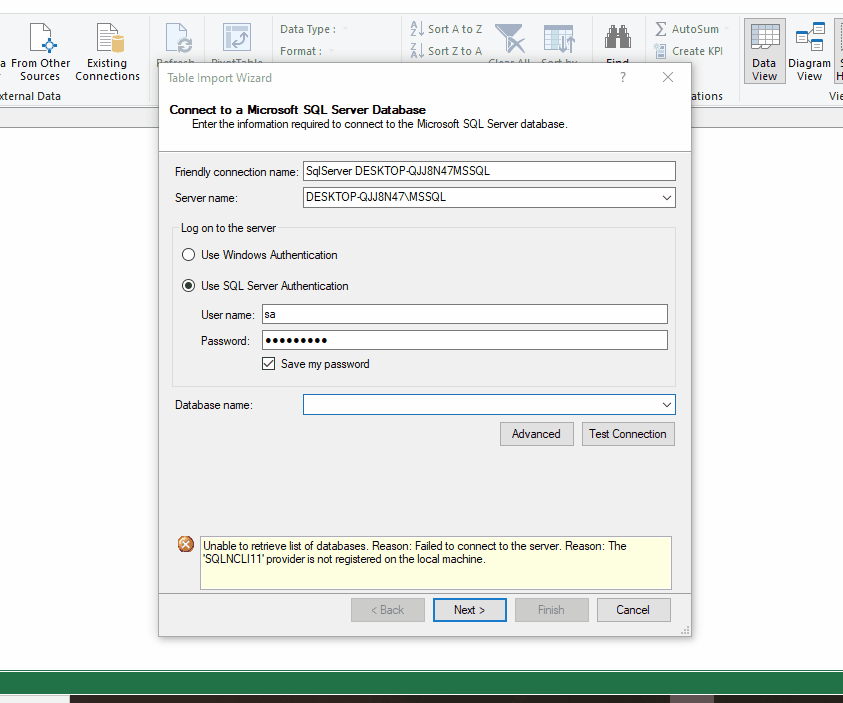Toggle Save my password checkbox
This screenshot has height=703, width=843.
coord(268,364)
